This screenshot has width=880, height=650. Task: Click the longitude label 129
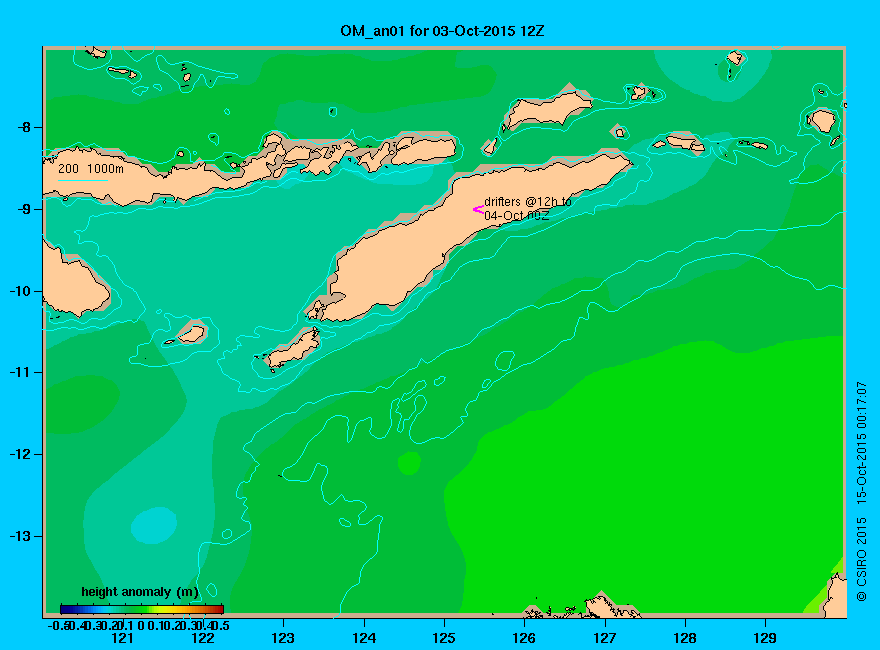(765, 638)
